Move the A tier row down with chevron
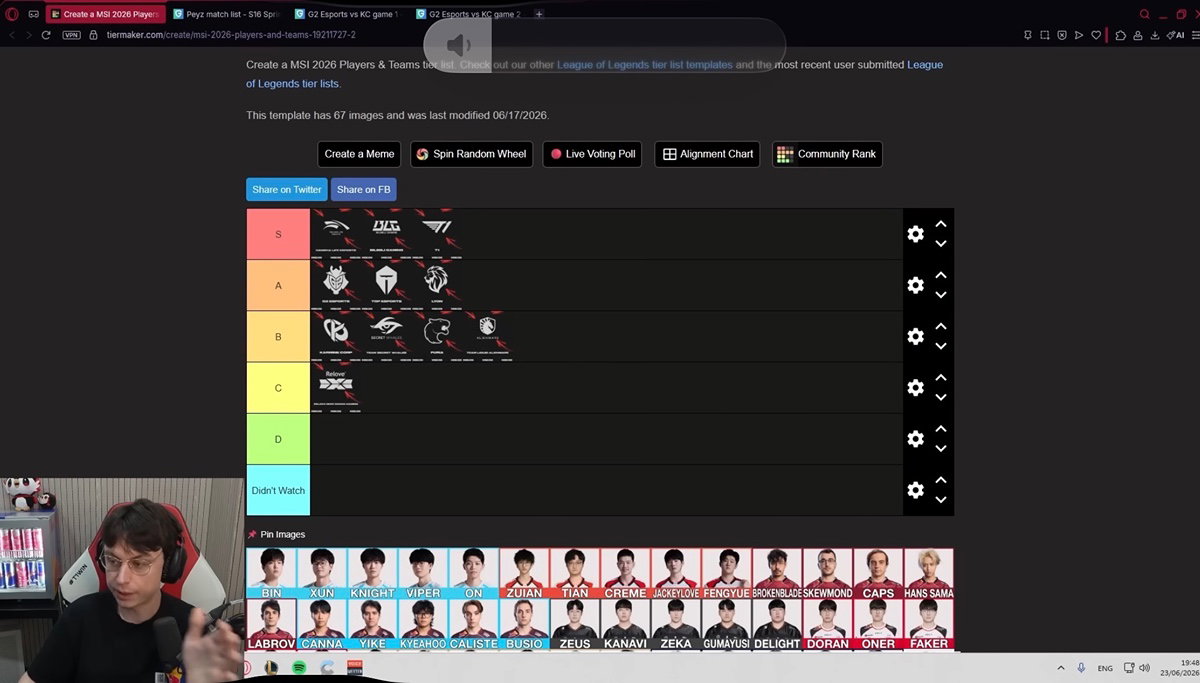The width and height of the screenshot is (1200, 683). (940, 295)
